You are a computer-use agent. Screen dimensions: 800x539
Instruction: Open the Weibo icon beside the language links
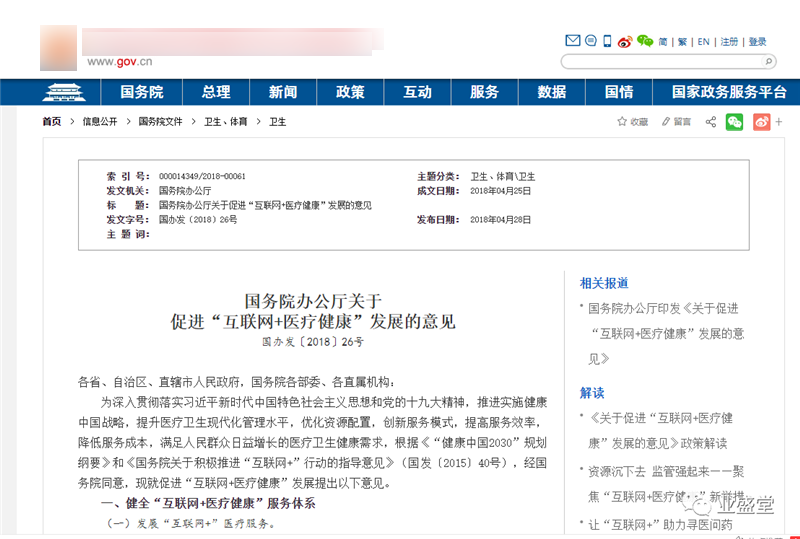point(625,42)
